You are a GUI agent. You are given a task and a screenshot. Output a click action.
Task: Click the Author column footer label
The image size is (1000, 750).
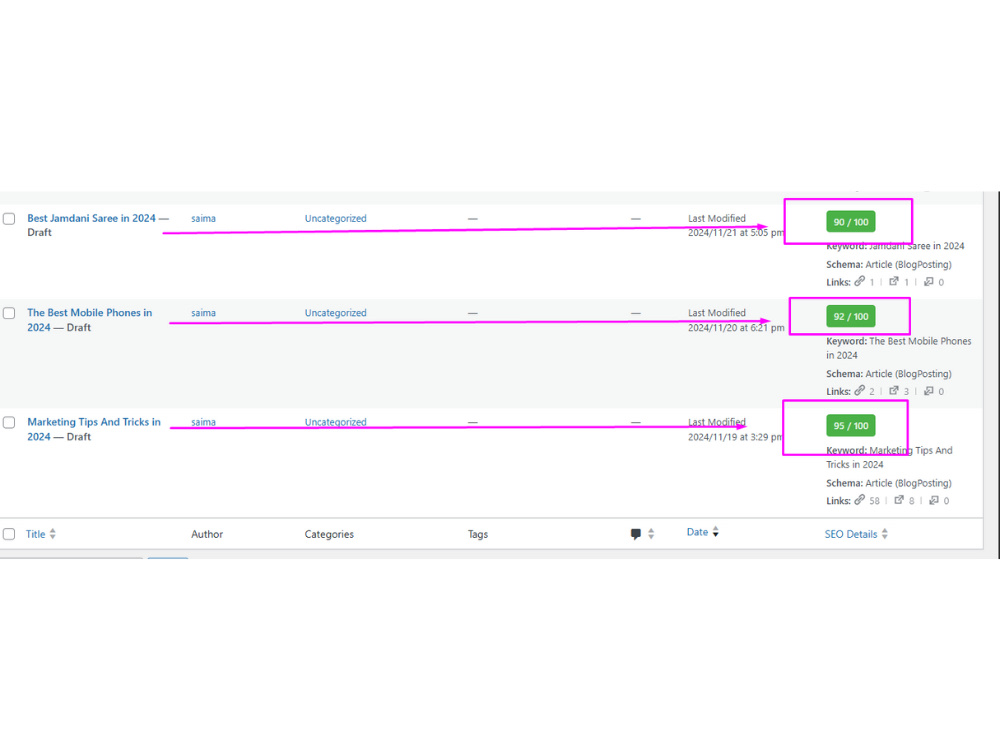point(207,534)
